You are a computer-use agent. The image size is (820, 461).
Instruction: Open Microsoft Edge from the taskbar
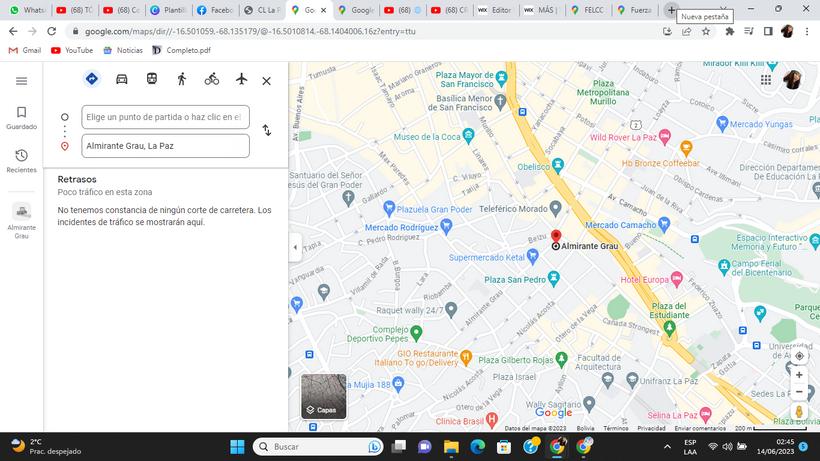click(477, 447)
